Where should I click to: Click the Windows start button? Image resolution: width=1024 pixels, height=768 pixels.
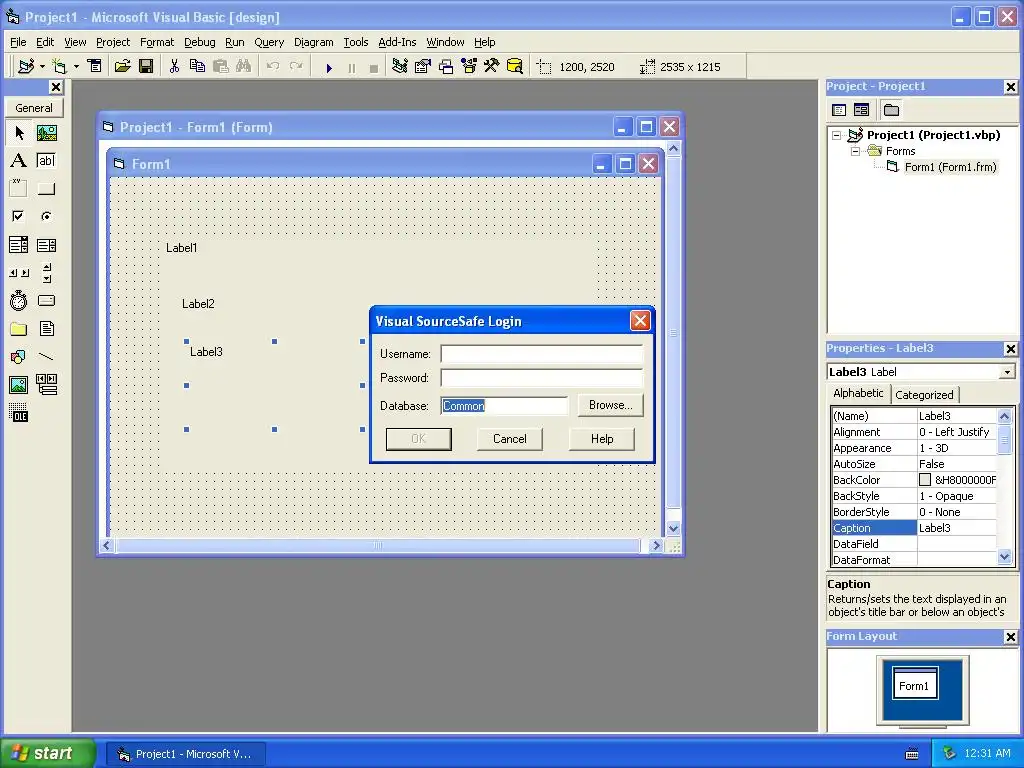[47, 753]
